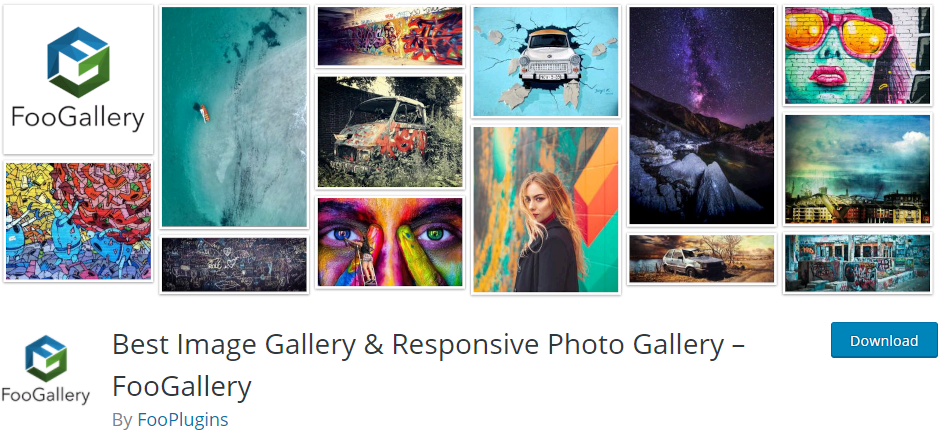Open the abandoned car in field photo
941x439 pixels.
pos(702,258)
